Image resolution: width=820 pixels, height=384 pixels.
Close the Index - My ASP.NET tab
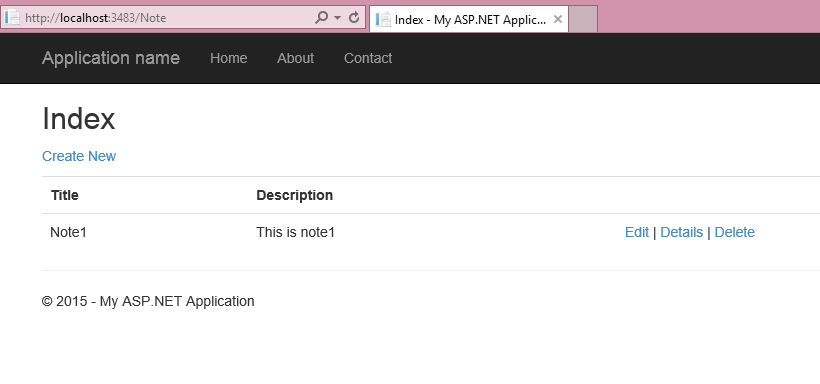pyautogui.click(x=557, y=19)
